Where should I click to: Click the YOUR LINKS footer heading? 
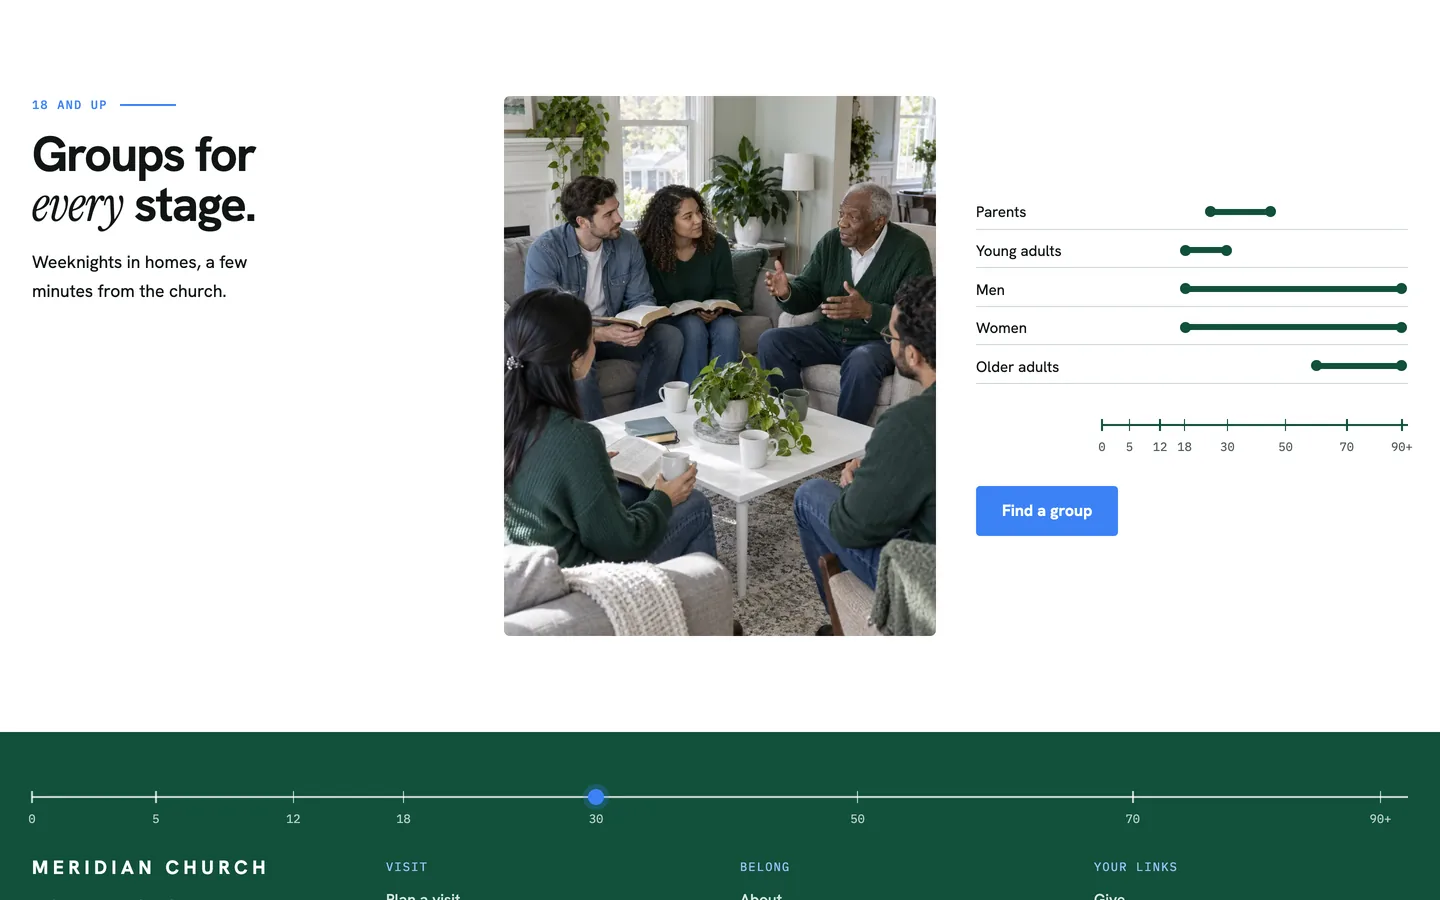pos(1135,867)
